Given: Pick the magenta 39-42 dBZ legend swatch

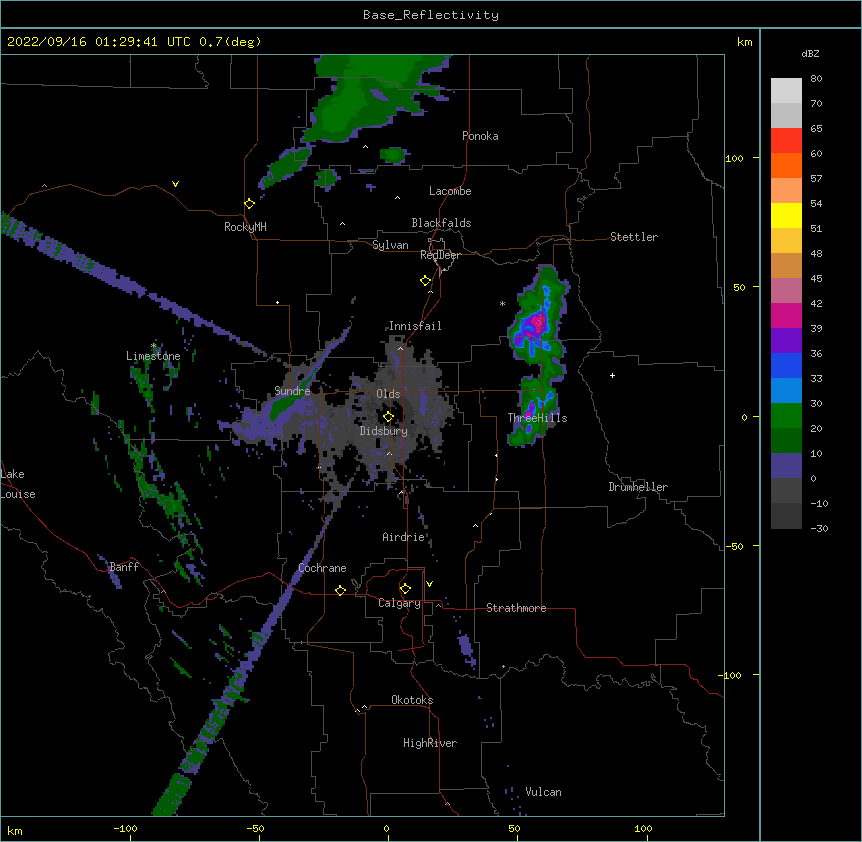Looking at the screenshot, I should pos(786,315).
